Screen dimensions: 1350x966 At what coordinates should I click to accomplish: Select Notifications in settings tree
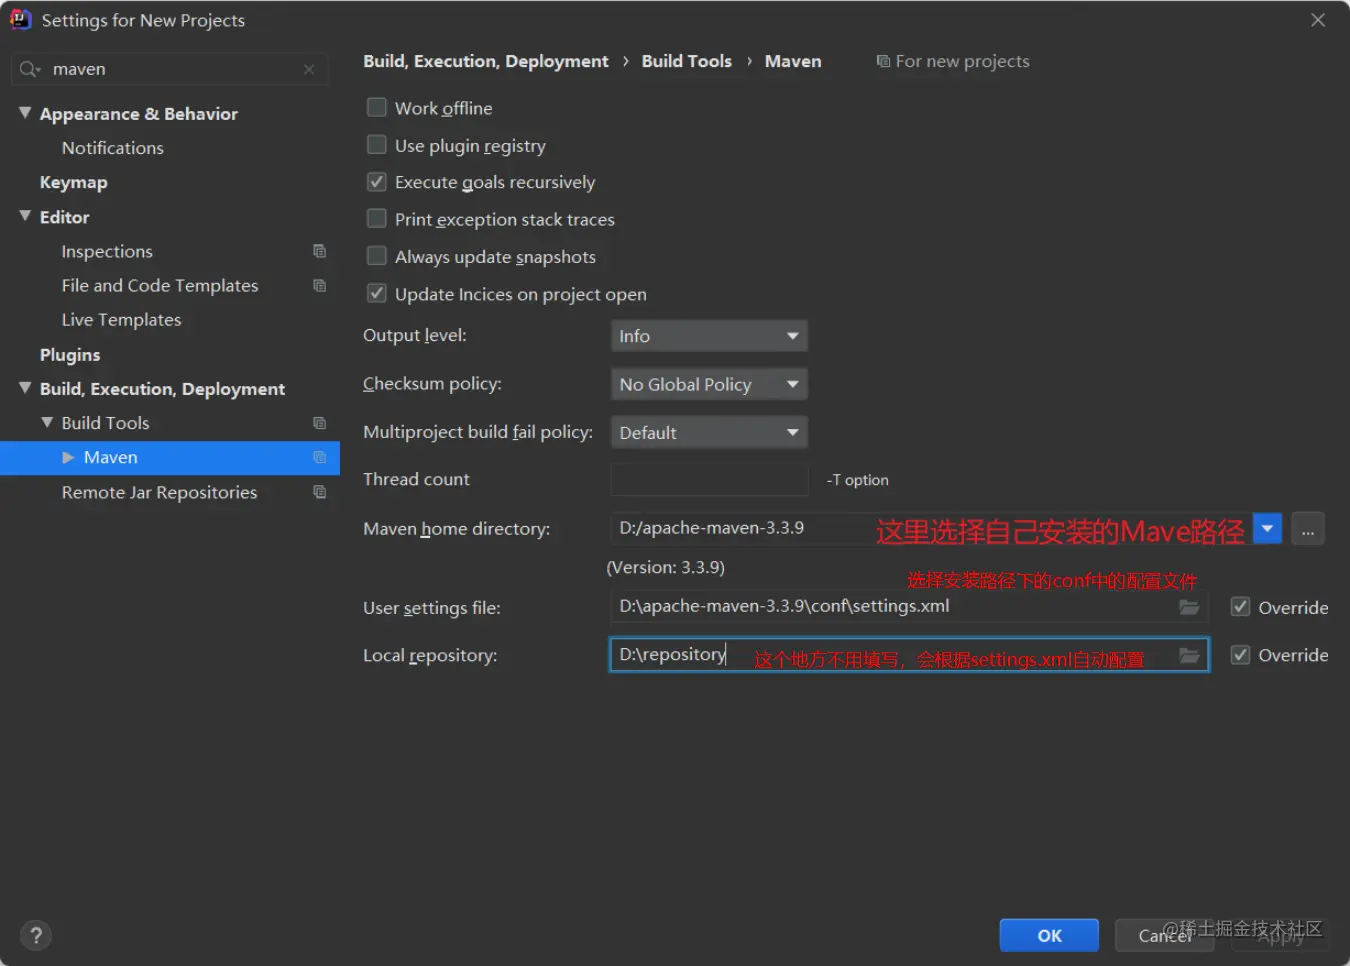click(x=112, y=148)
